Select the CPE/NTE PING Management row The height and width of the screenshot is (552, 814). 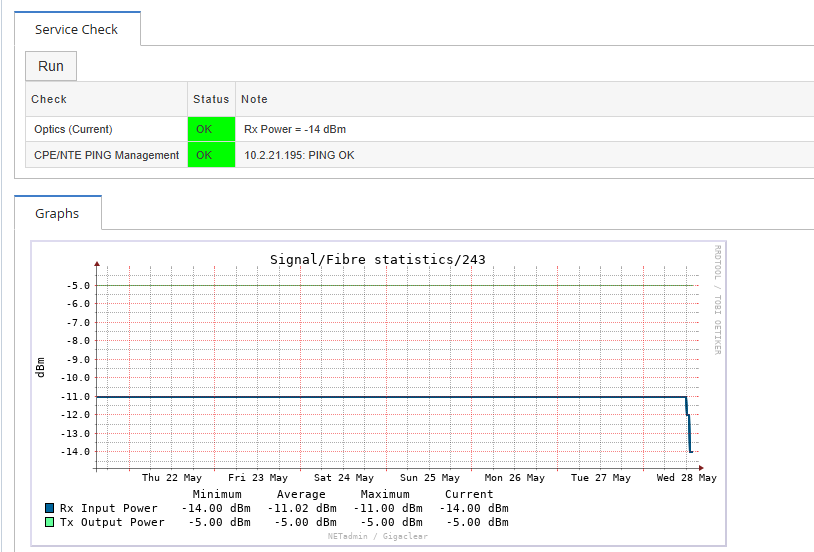(106, 155)
